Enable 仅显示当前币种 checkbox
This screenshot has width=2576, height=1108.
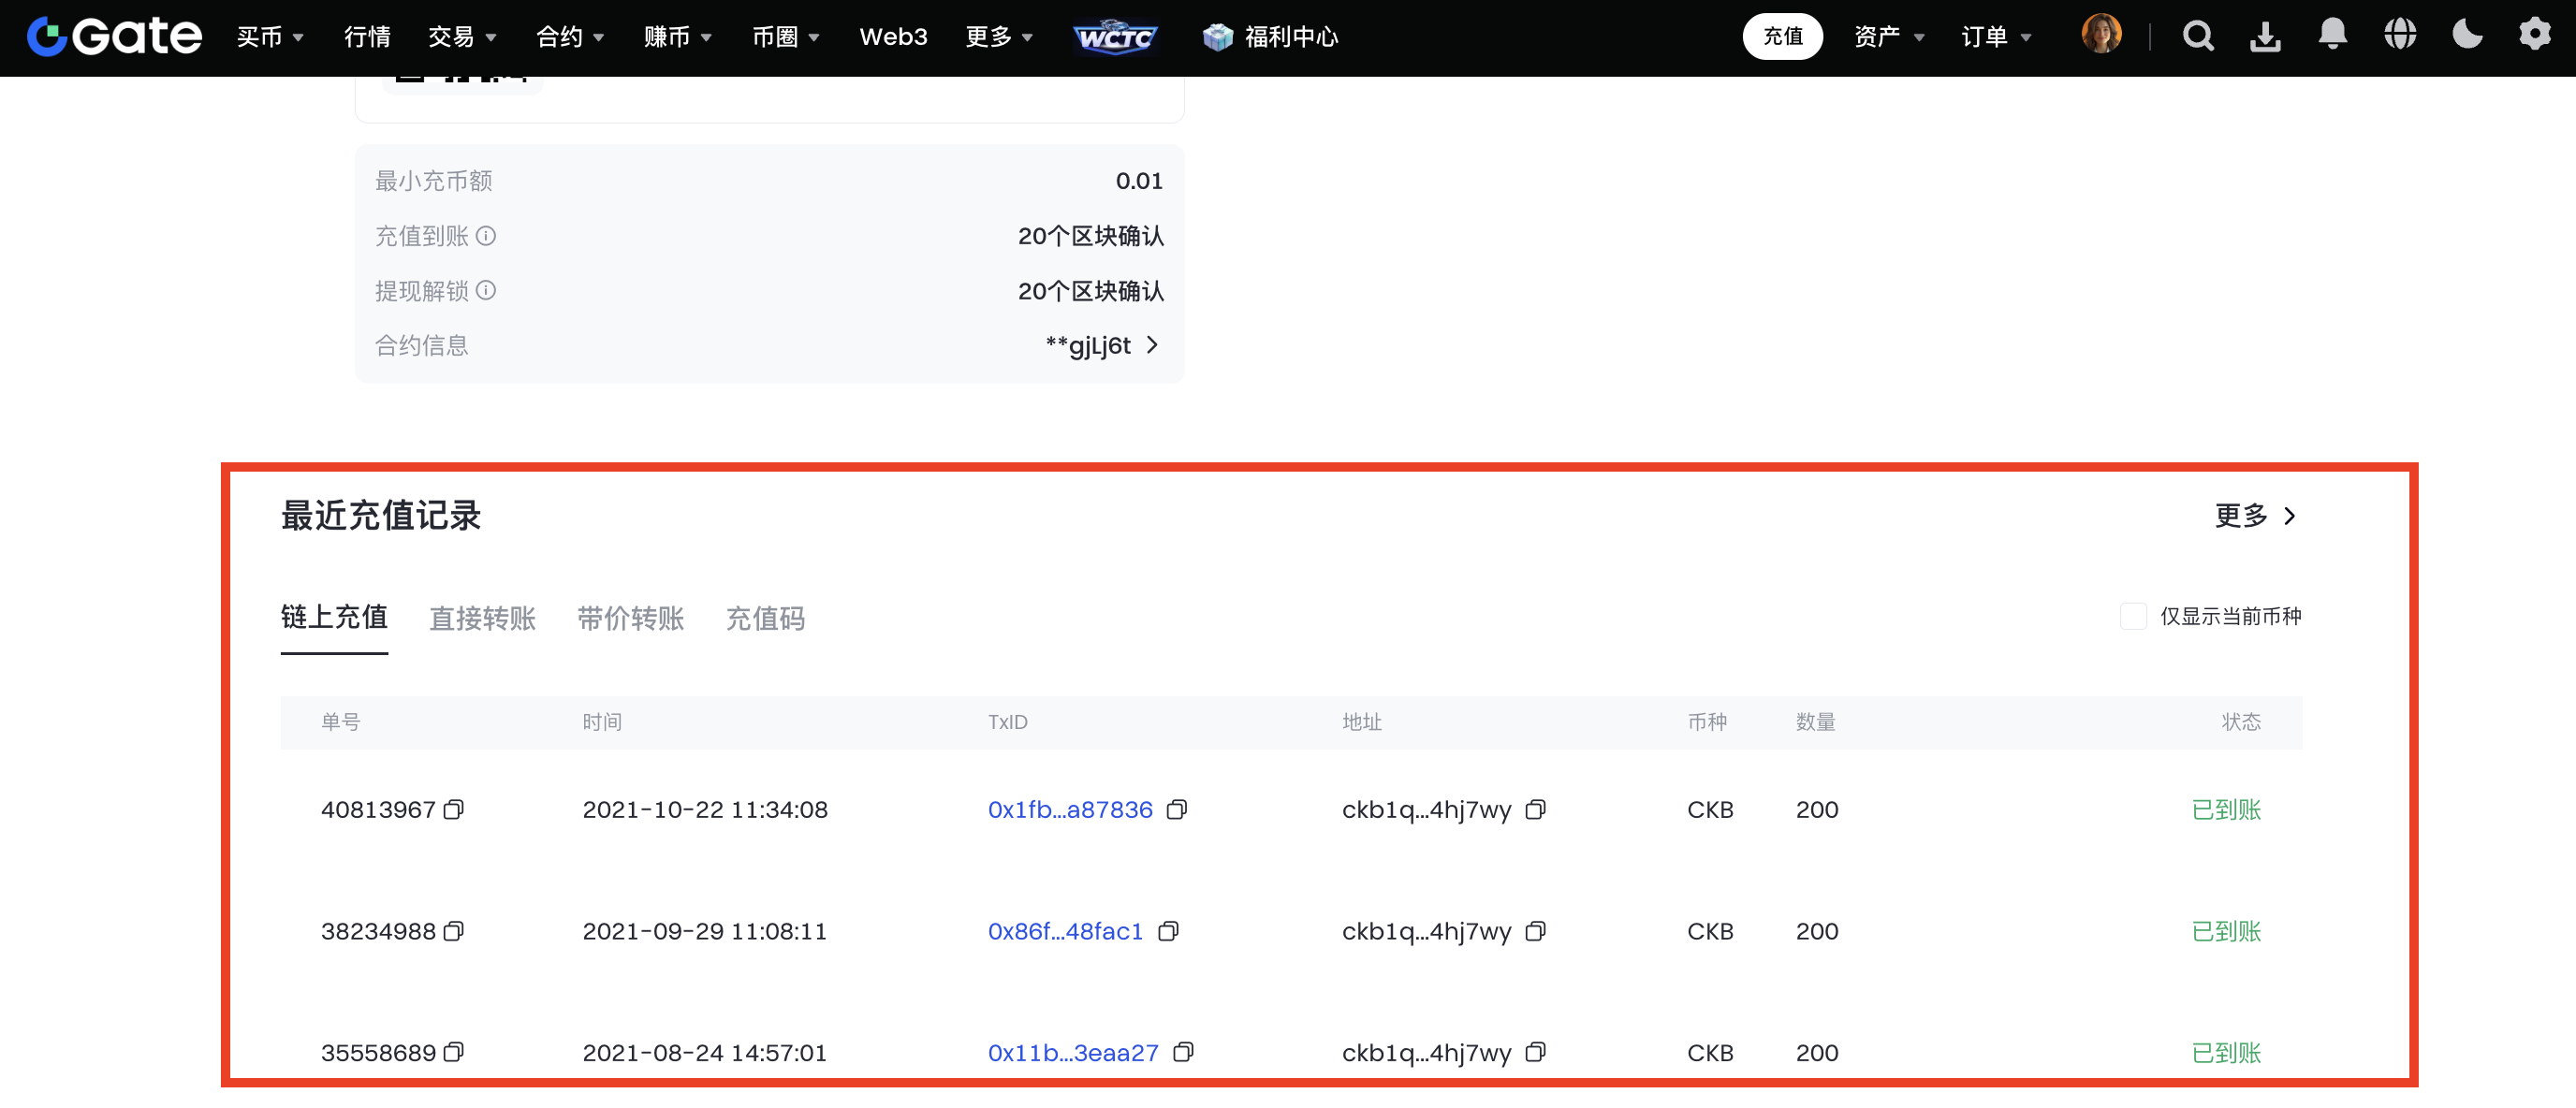click(2132, 616)
